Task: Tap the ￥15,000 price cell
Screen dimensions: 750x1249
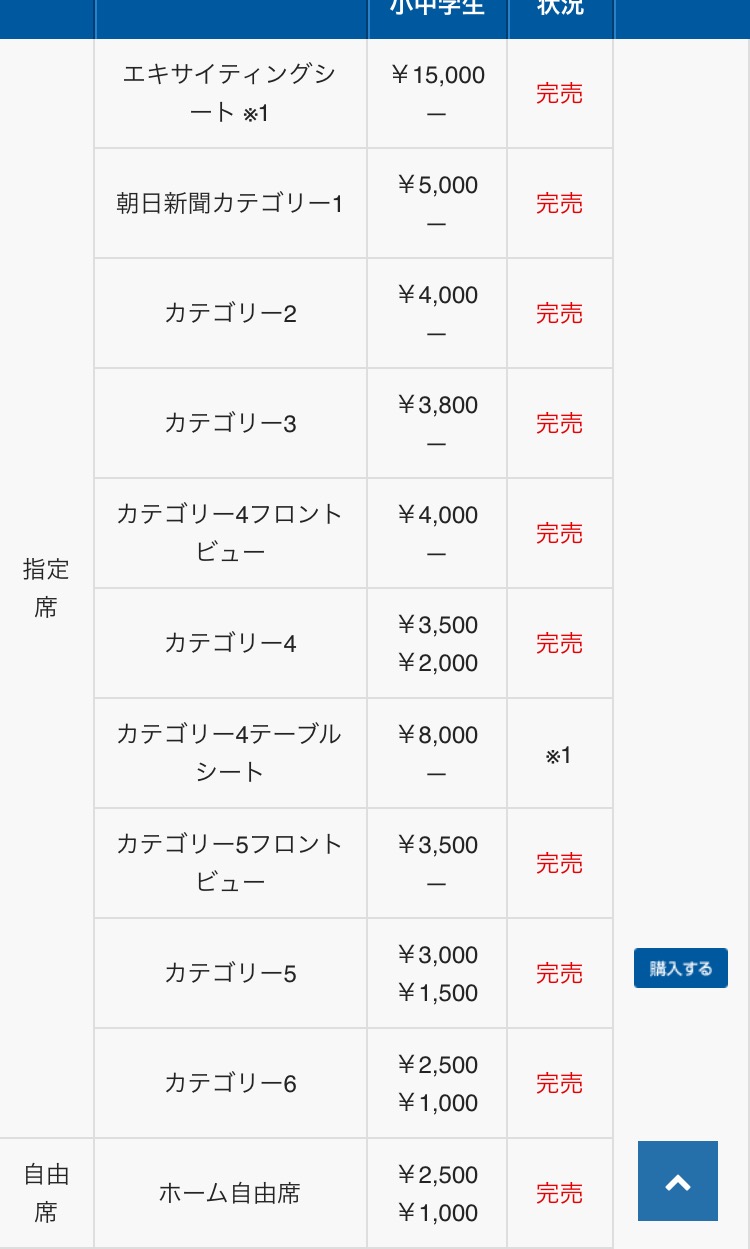Action: (x=438, y=76)
